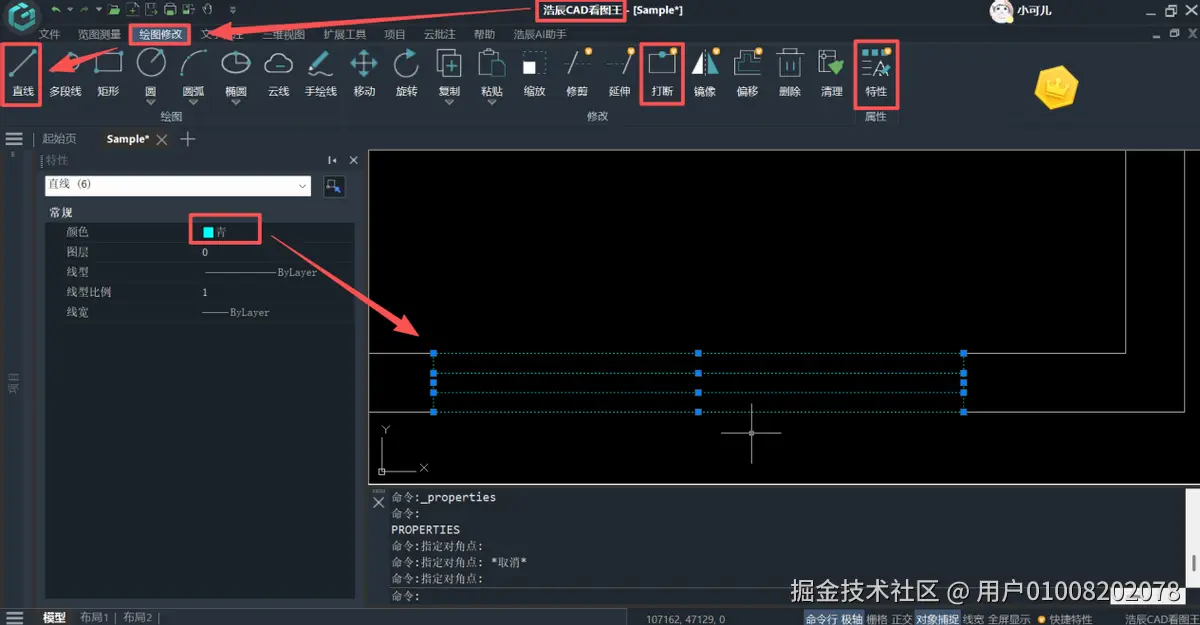Open the 特性 properties tool
The height and width of the screenshot is (625, 1200).
pos(876,72)
